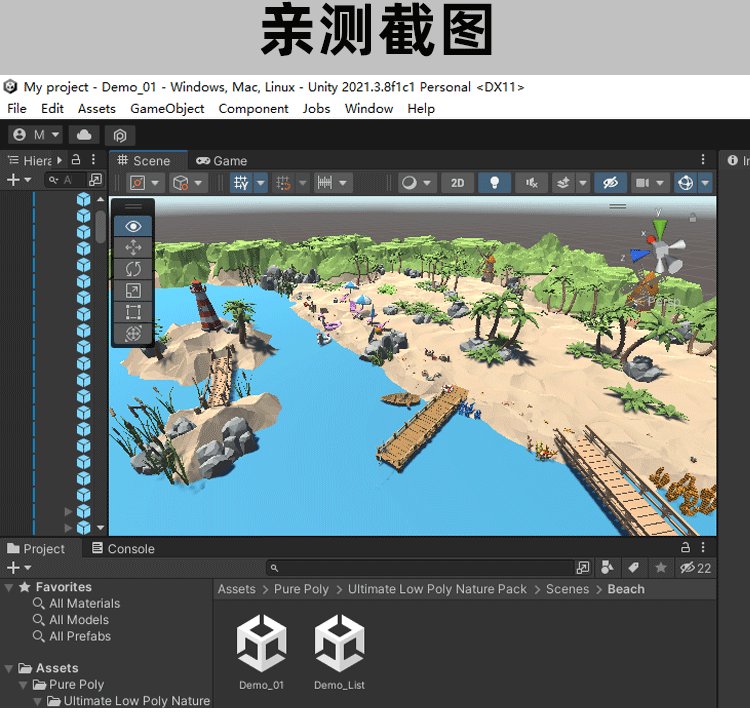Lock the Hierarchy panel
750x724 pixels.
pos(76,159)
